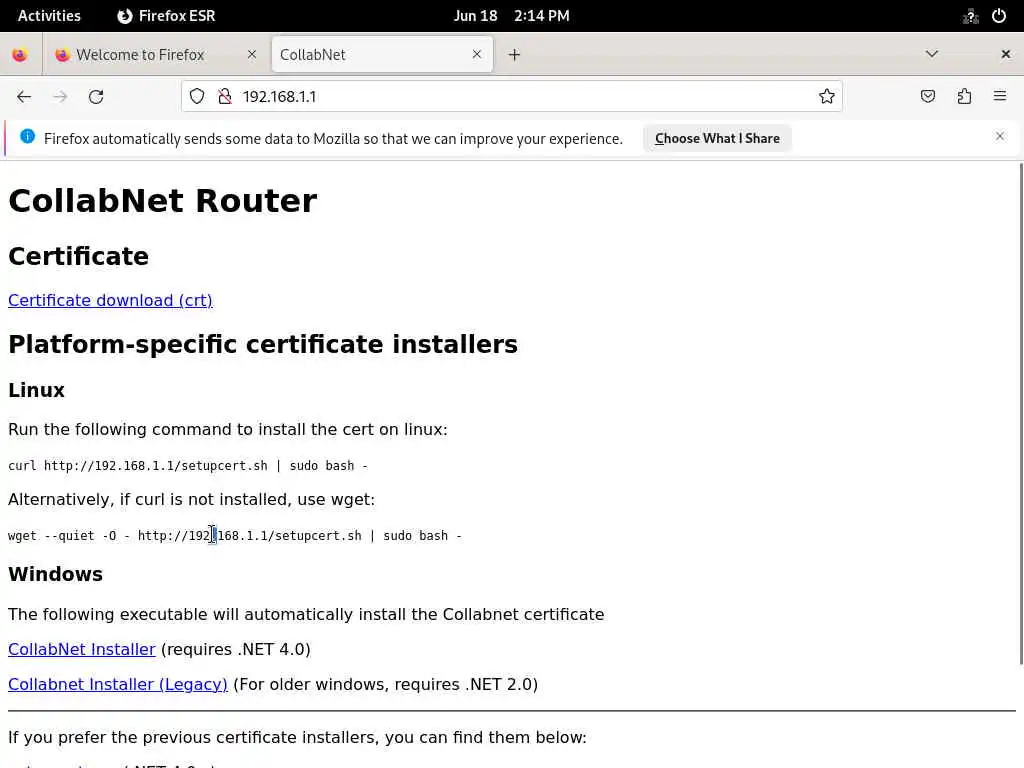Click the Platform-specific certificate installers heading
This screenshot has height=768, width=1024.
tap(263, 344)
